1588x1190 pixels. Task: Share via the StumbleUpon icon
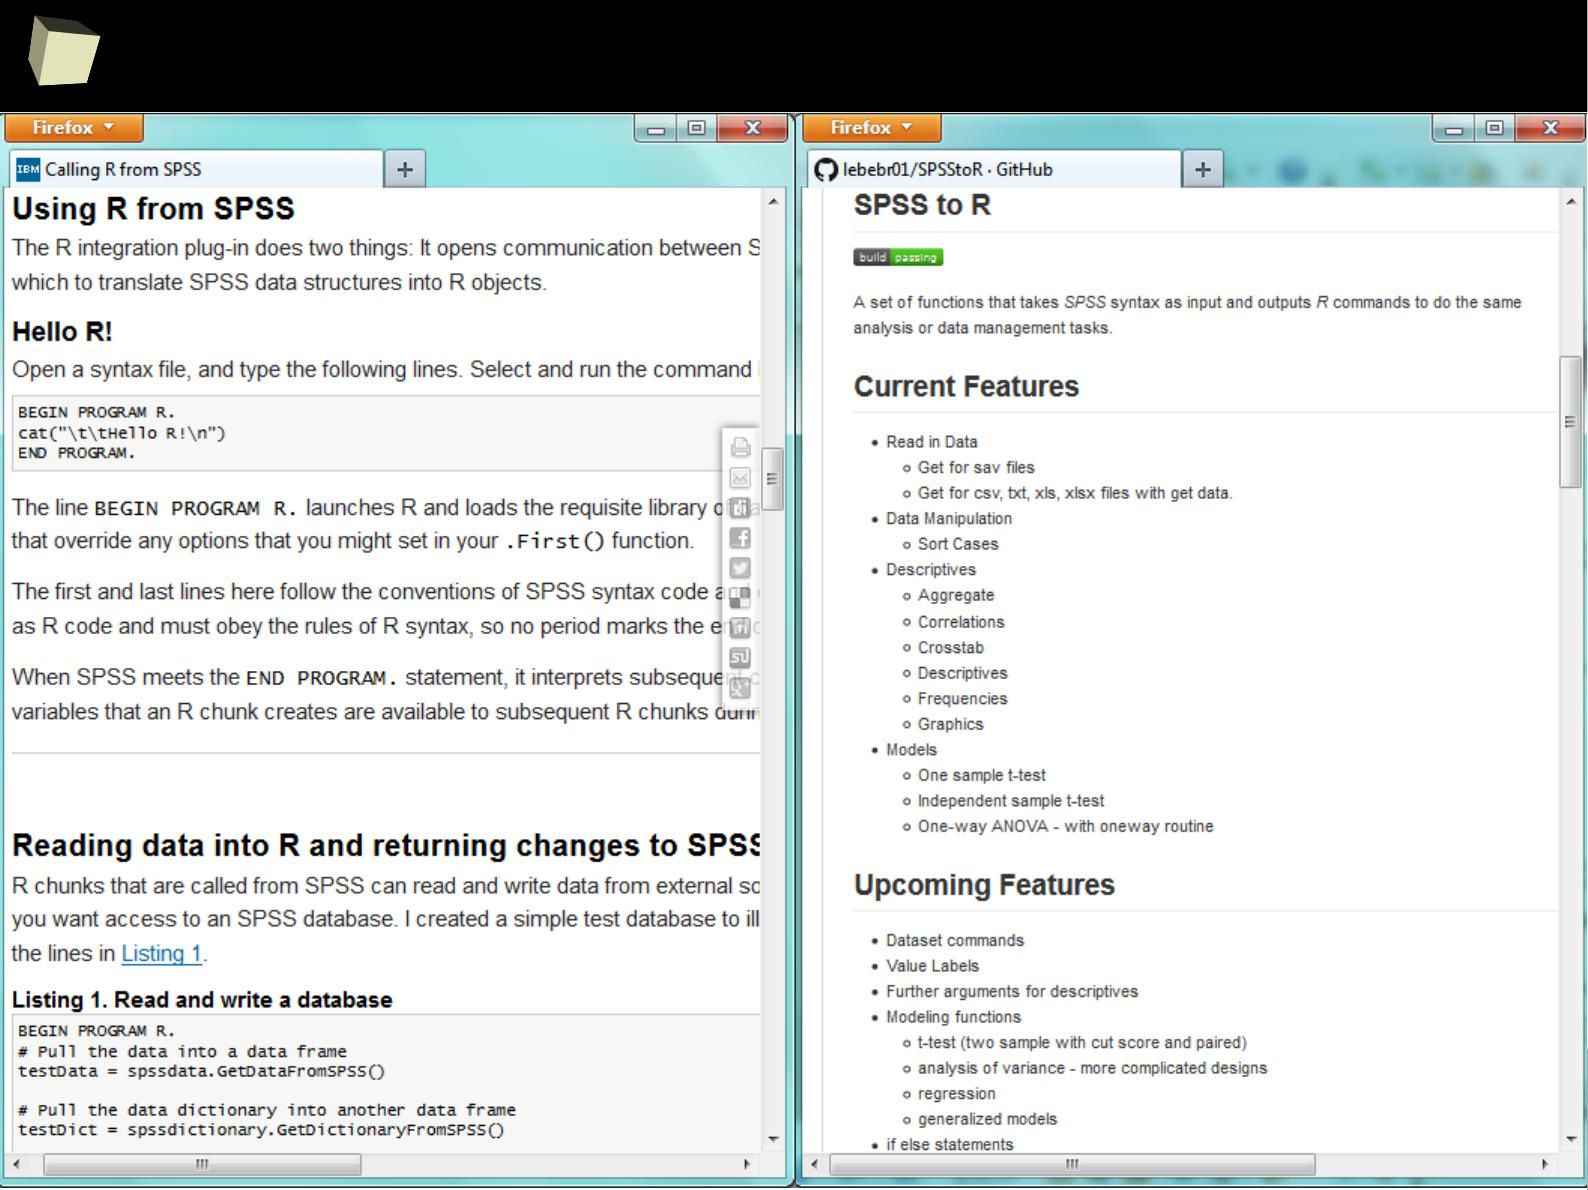tap(740, 657)
